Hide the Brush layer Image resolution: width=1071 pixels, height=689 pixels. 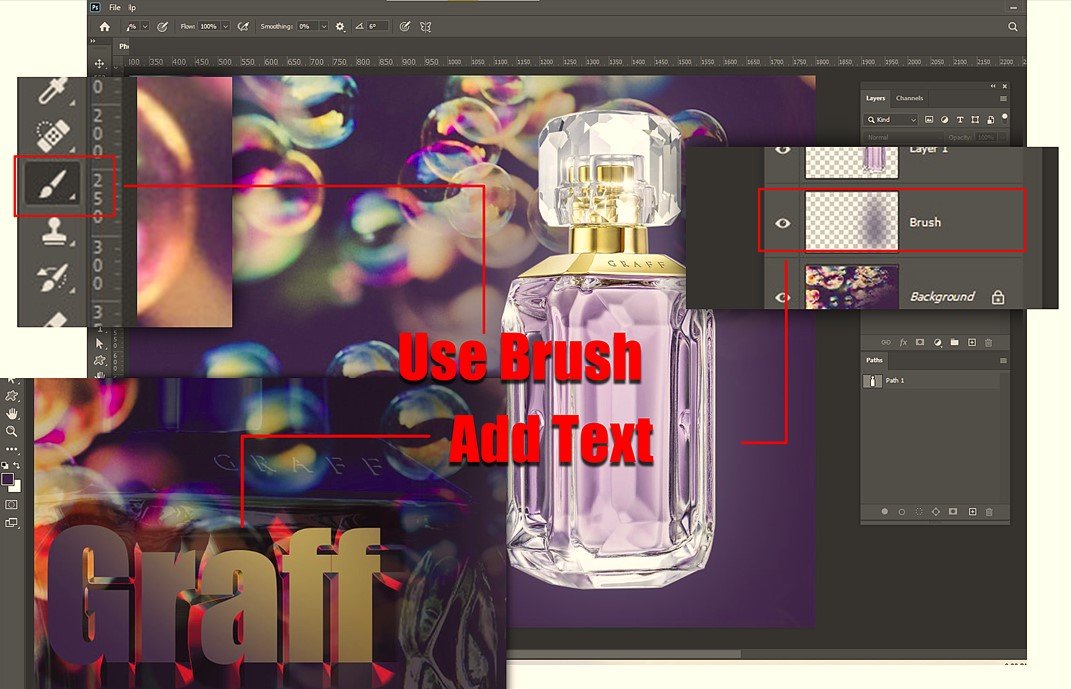point(783,223)
